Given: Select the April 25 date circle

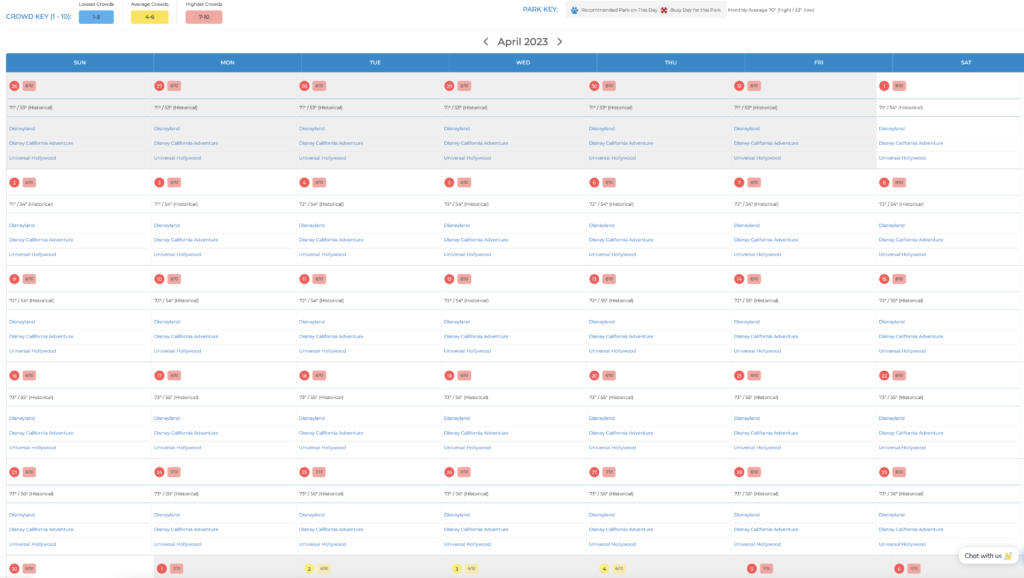Looking at the screenshot, I should 304,472.
